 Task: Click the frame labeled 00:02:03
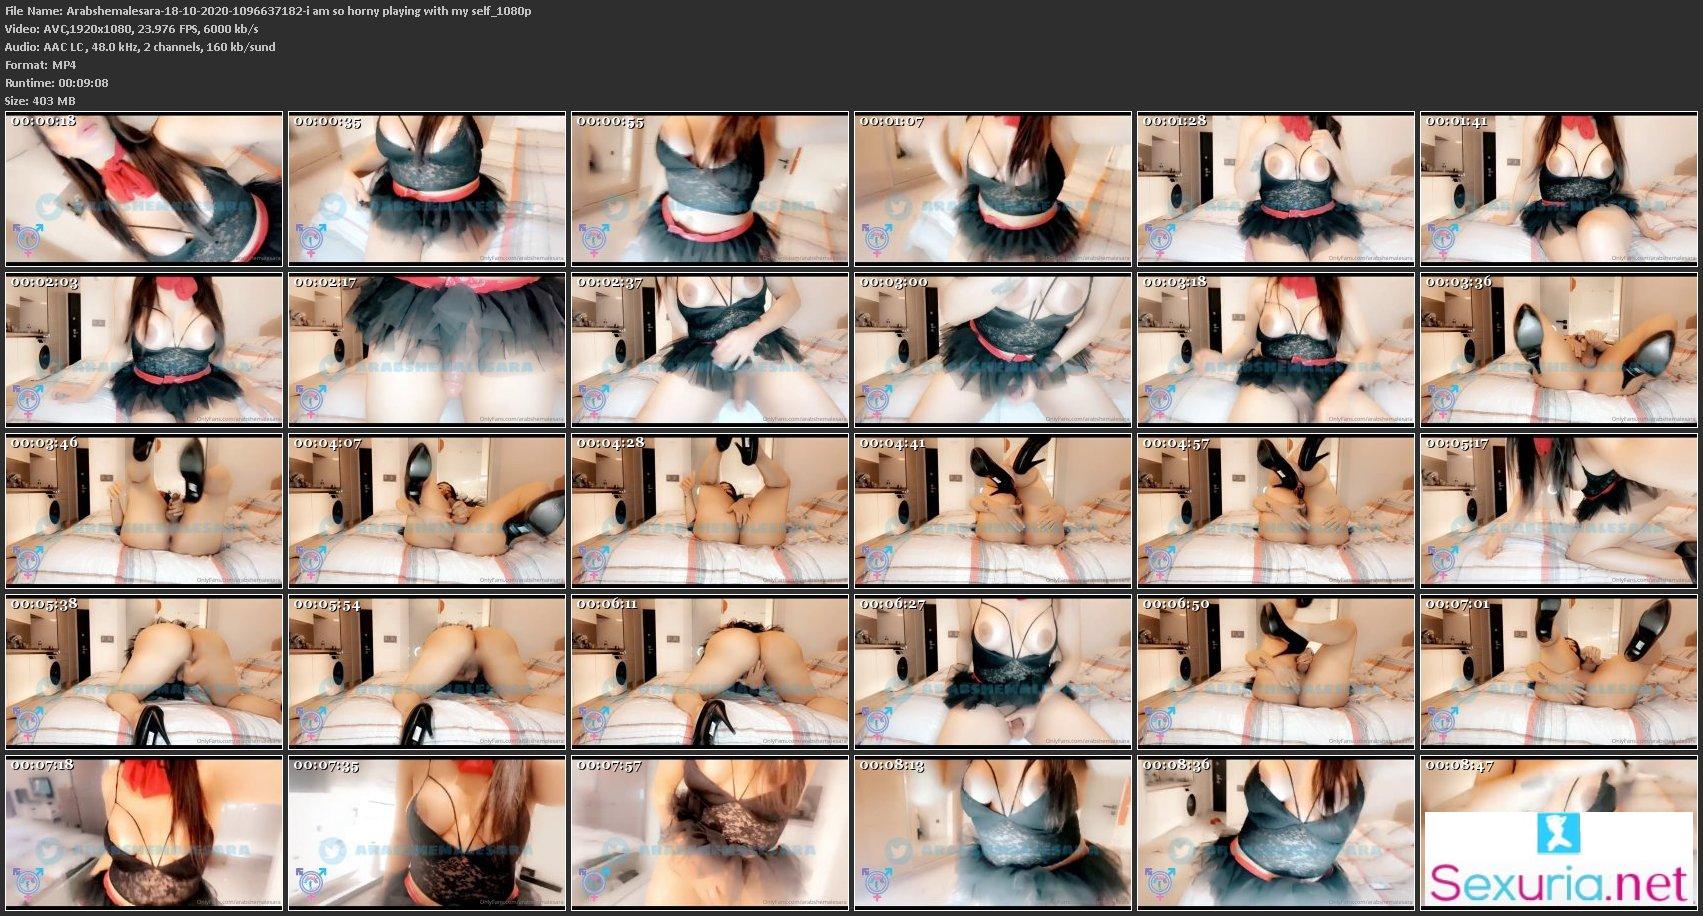[x=144, y=350]
